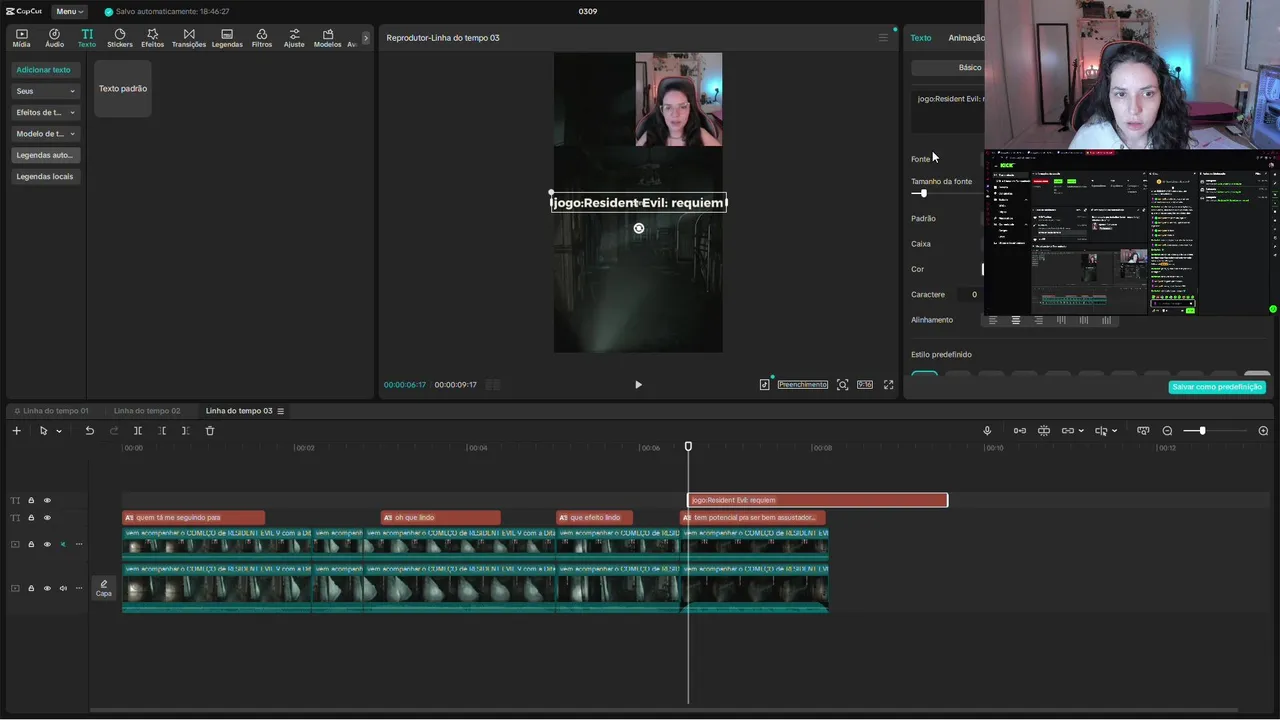Select the Animação tab in properties panel
1280x720 pixels.
click(x=966, y=38)
